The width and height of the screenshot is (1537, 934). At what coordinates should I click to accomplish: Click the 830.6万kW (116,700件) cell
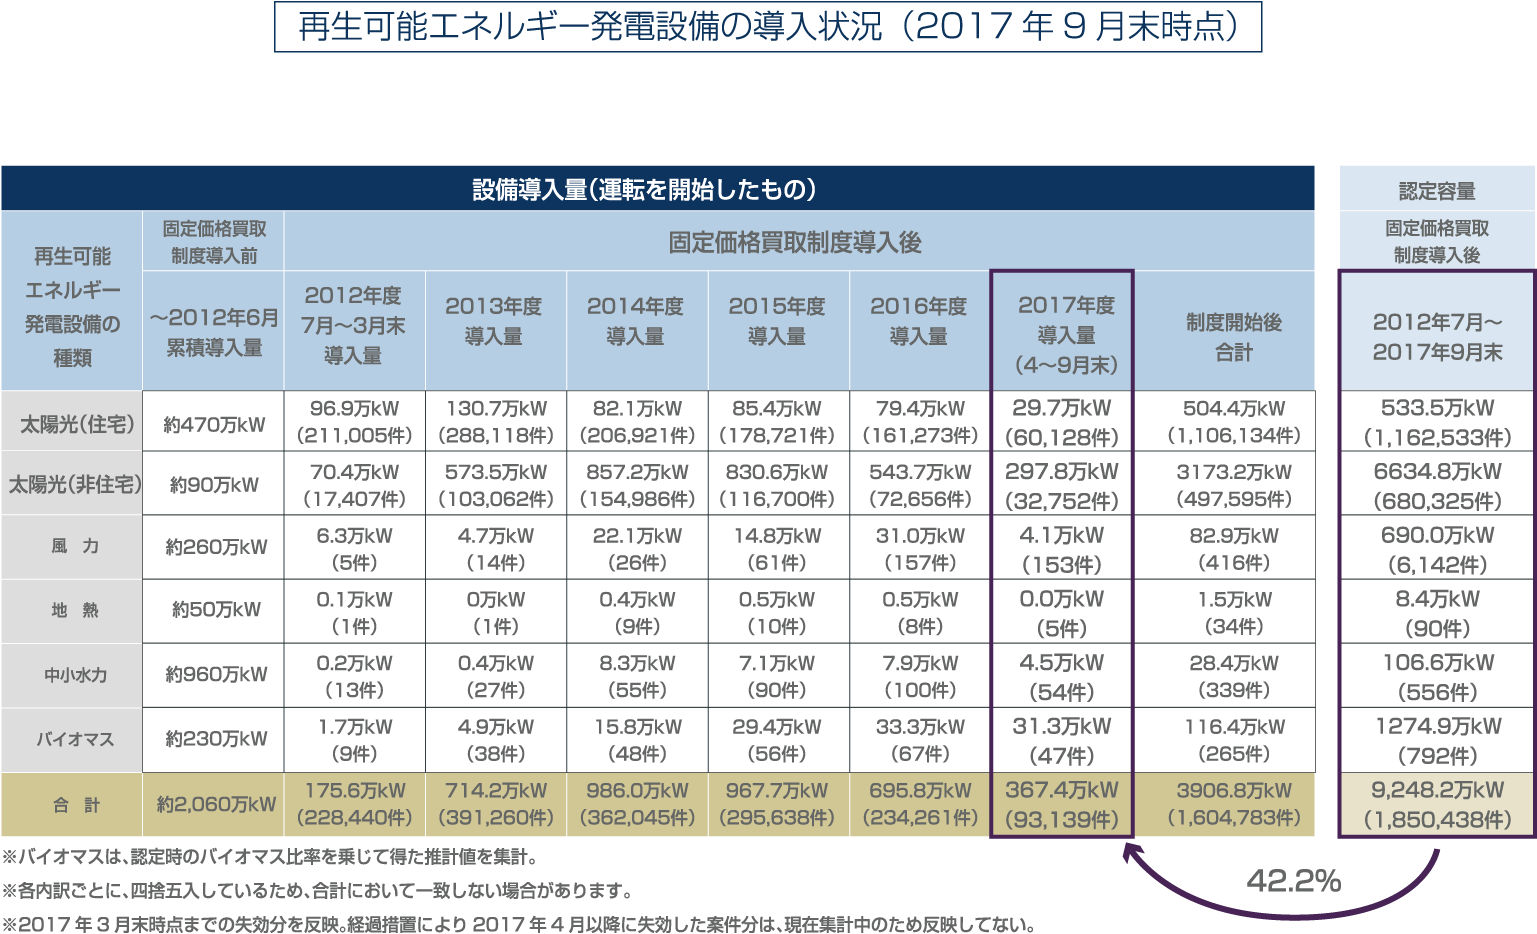pos(778,485)
